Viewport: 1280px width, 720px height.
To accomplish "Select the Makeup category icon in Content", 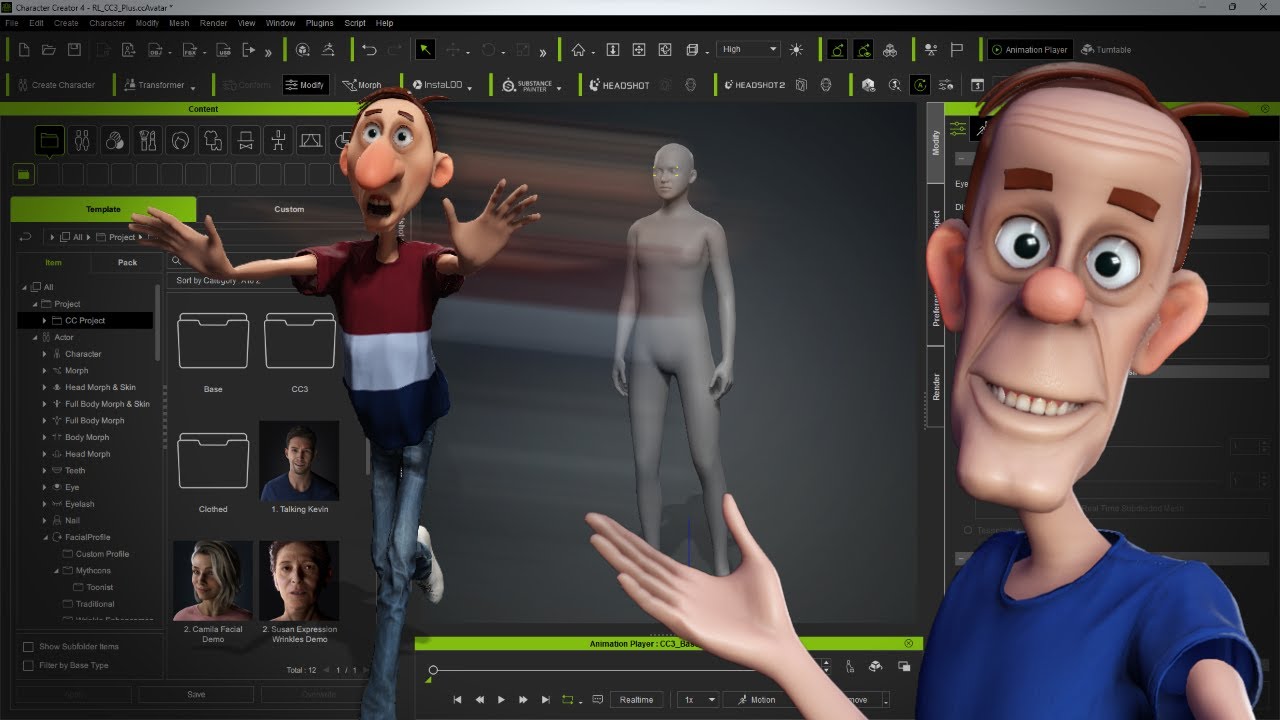I will [148, 141].
